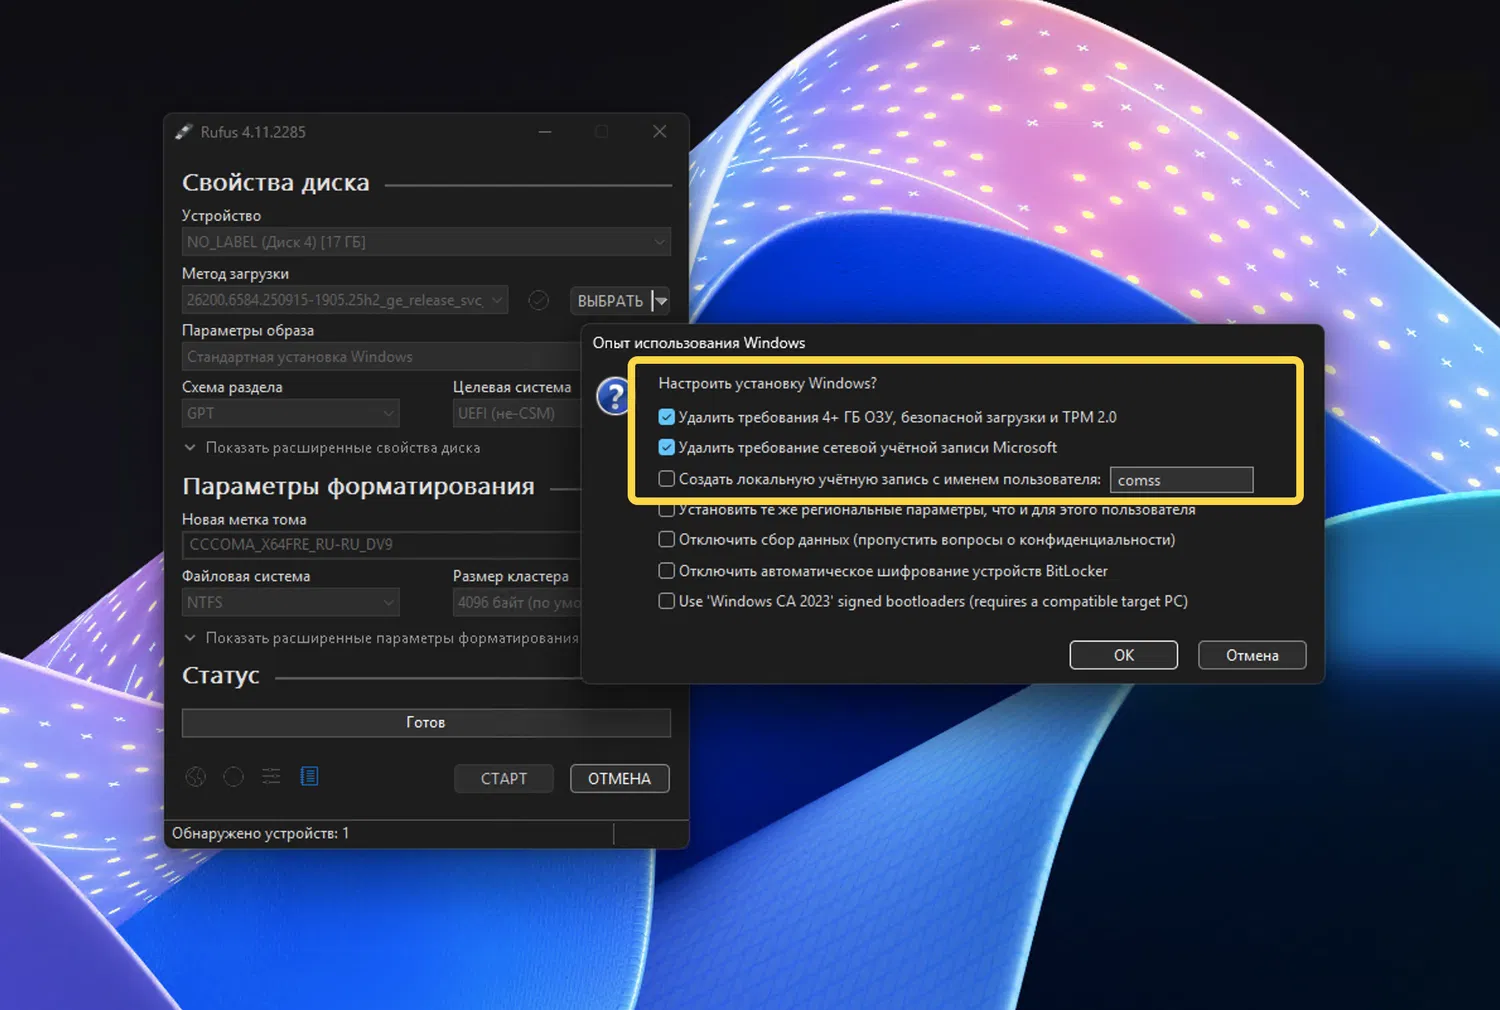This screenshot has height=1010, width=1500.
Task: Click the Опыт использования Windows dialog title
Action: click(x=699, y=343)
